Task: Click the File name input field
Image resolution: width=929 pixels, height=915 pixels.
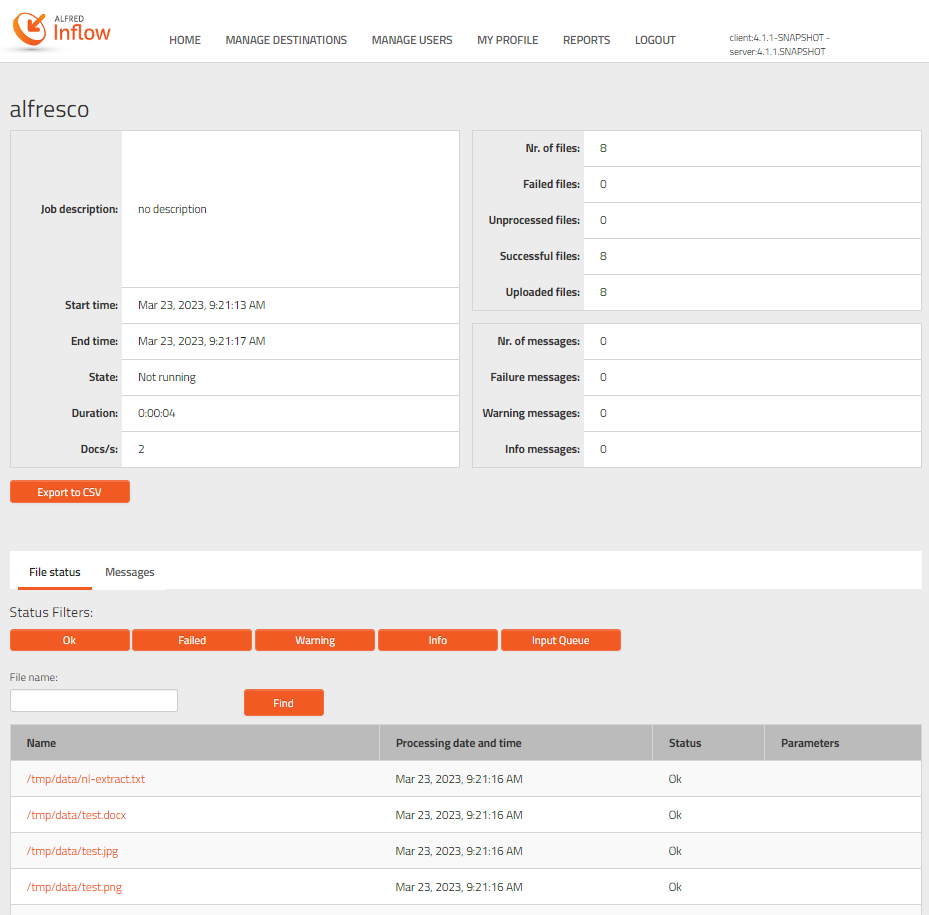Action: 94,701
